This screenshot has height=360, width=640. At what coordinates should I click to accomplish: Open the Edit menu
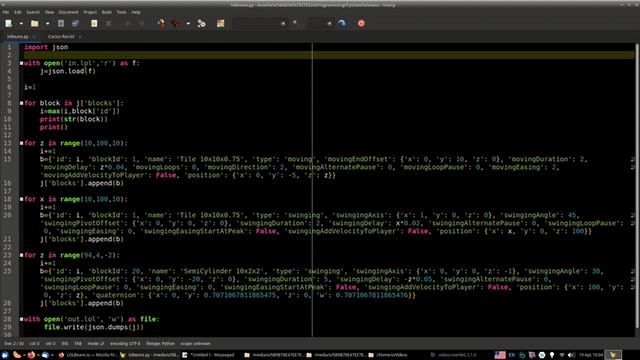(x=18, y=12)
